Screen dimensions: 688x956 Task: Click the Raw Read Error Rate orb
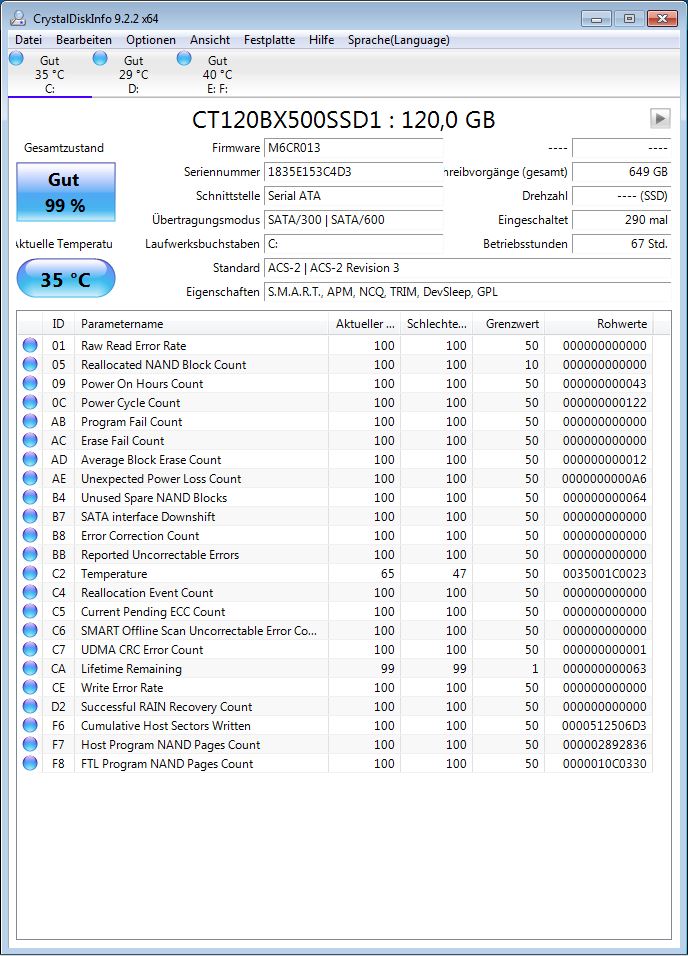(x=30, y=345)
